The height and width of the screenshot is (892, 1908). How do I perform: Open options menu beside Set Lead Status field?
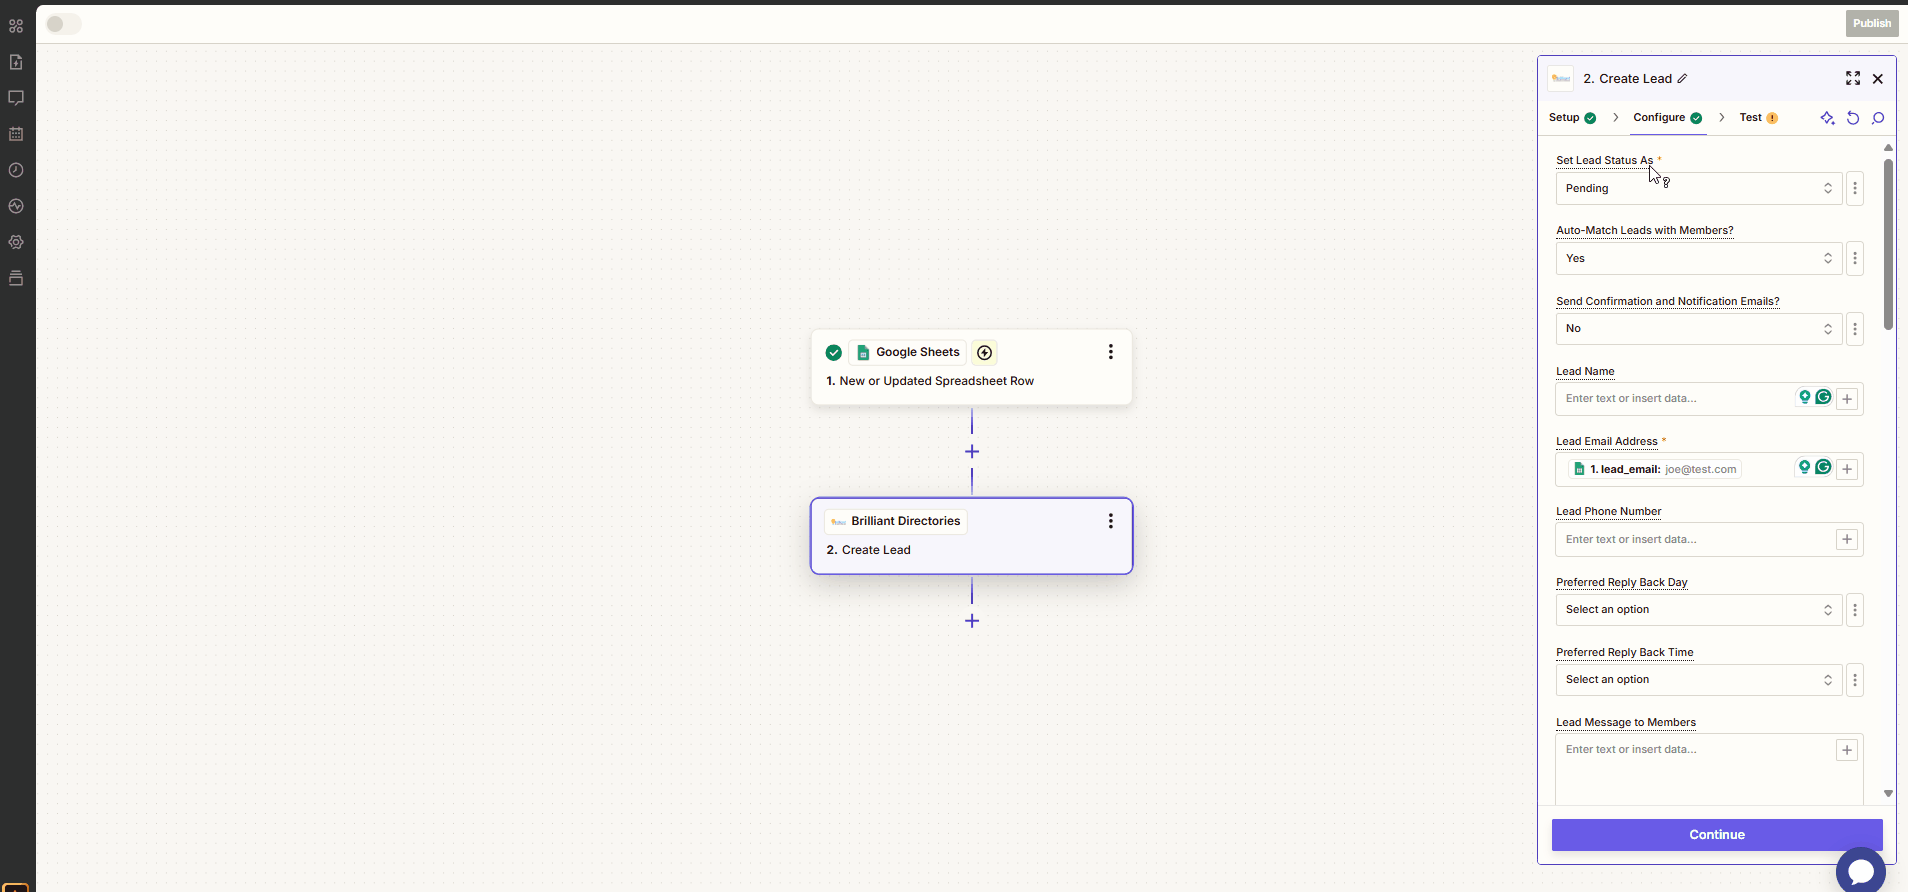point(1855,188)
